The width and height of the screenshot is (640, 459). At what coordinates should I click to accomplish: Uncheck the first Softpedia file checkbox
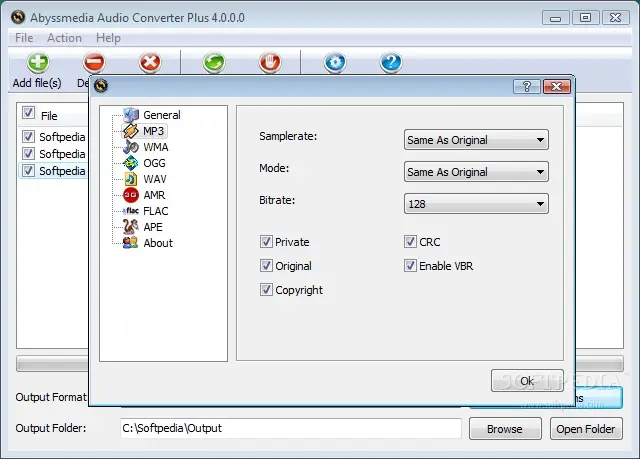click(x=28, y=137)
